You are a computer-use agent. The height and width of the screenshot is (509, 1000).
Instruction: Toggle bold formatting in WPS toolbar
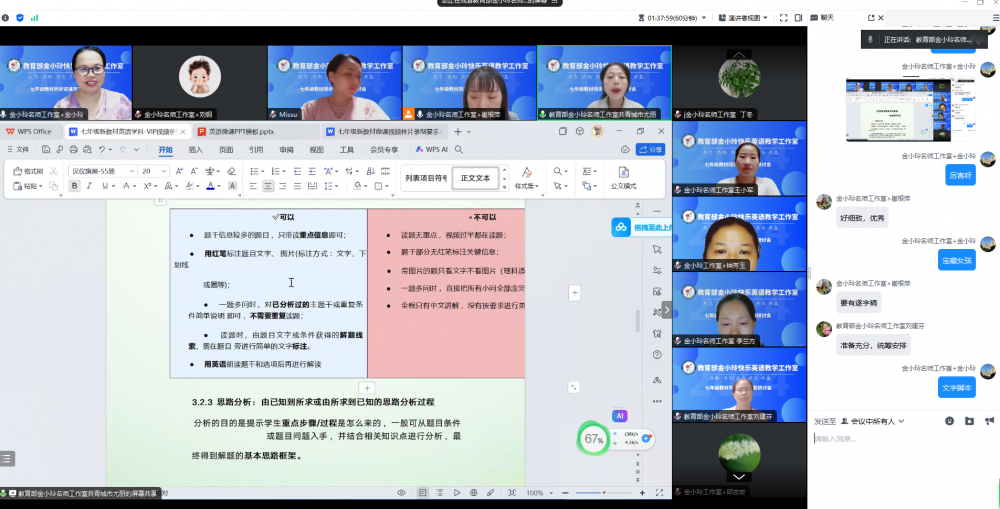click(75, 186)
